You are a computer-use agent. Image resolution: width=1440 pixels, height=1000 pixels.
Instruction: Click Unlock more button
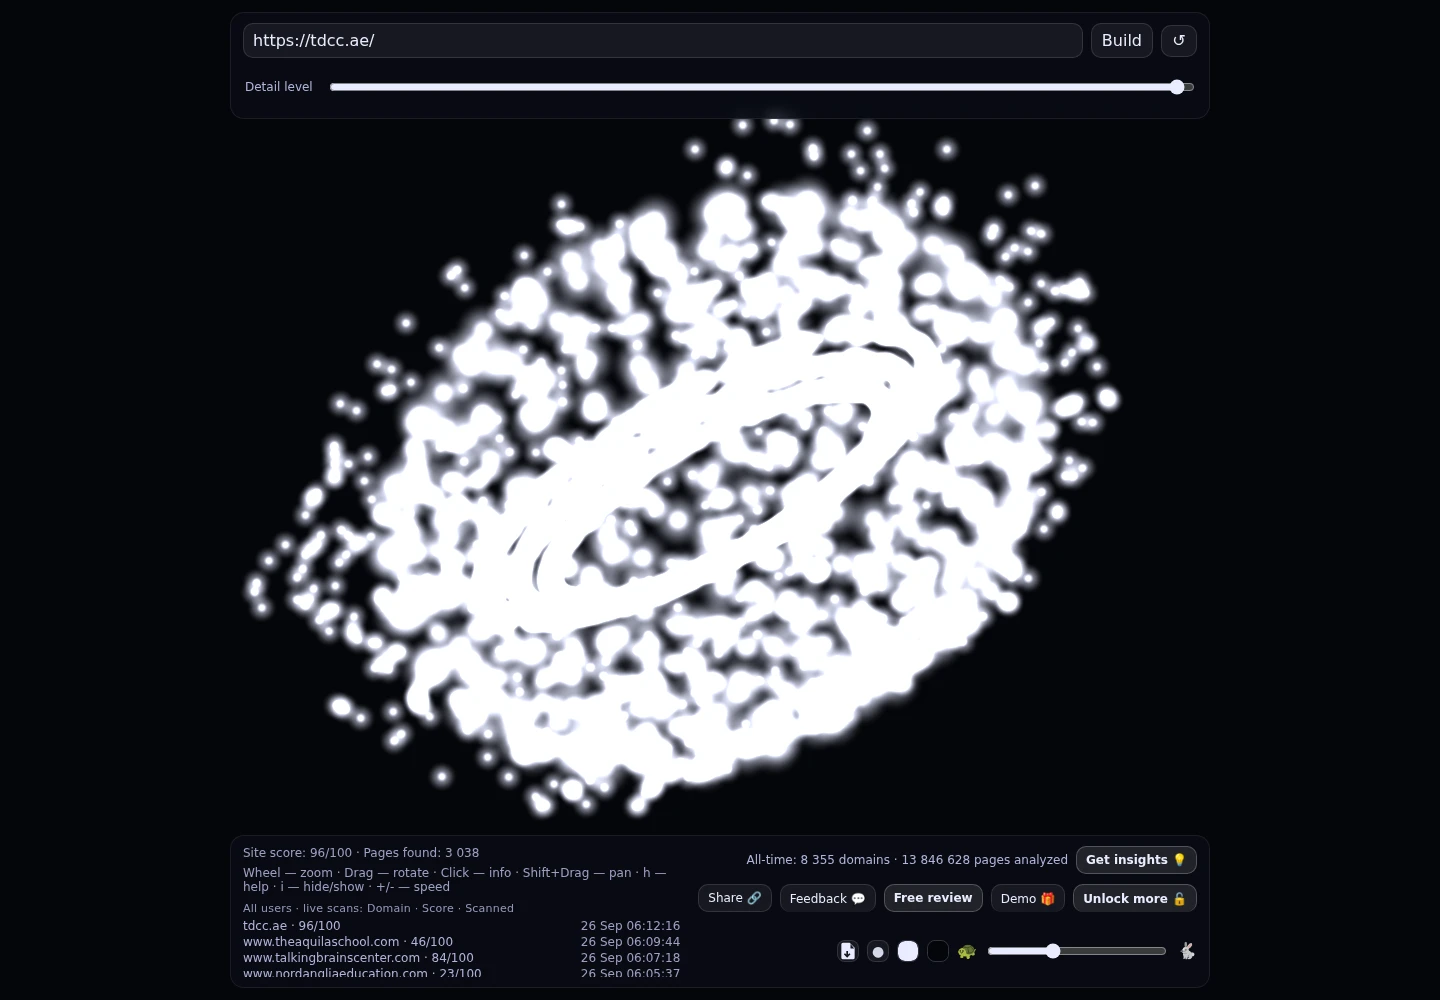[x=1135, y=898]
